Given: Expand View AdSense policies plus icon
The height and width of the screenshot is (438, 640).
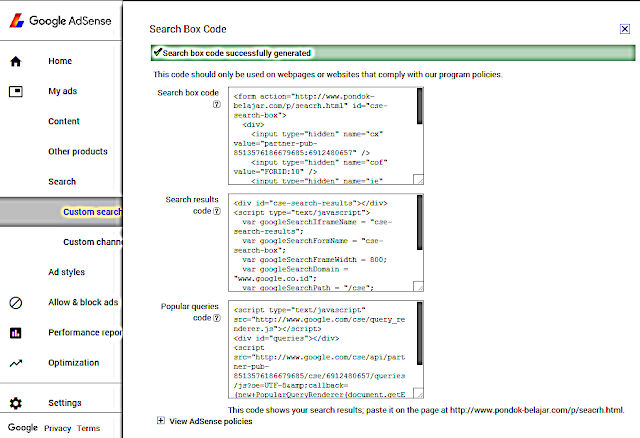Looking at the screenshot, I should [161, 420].
